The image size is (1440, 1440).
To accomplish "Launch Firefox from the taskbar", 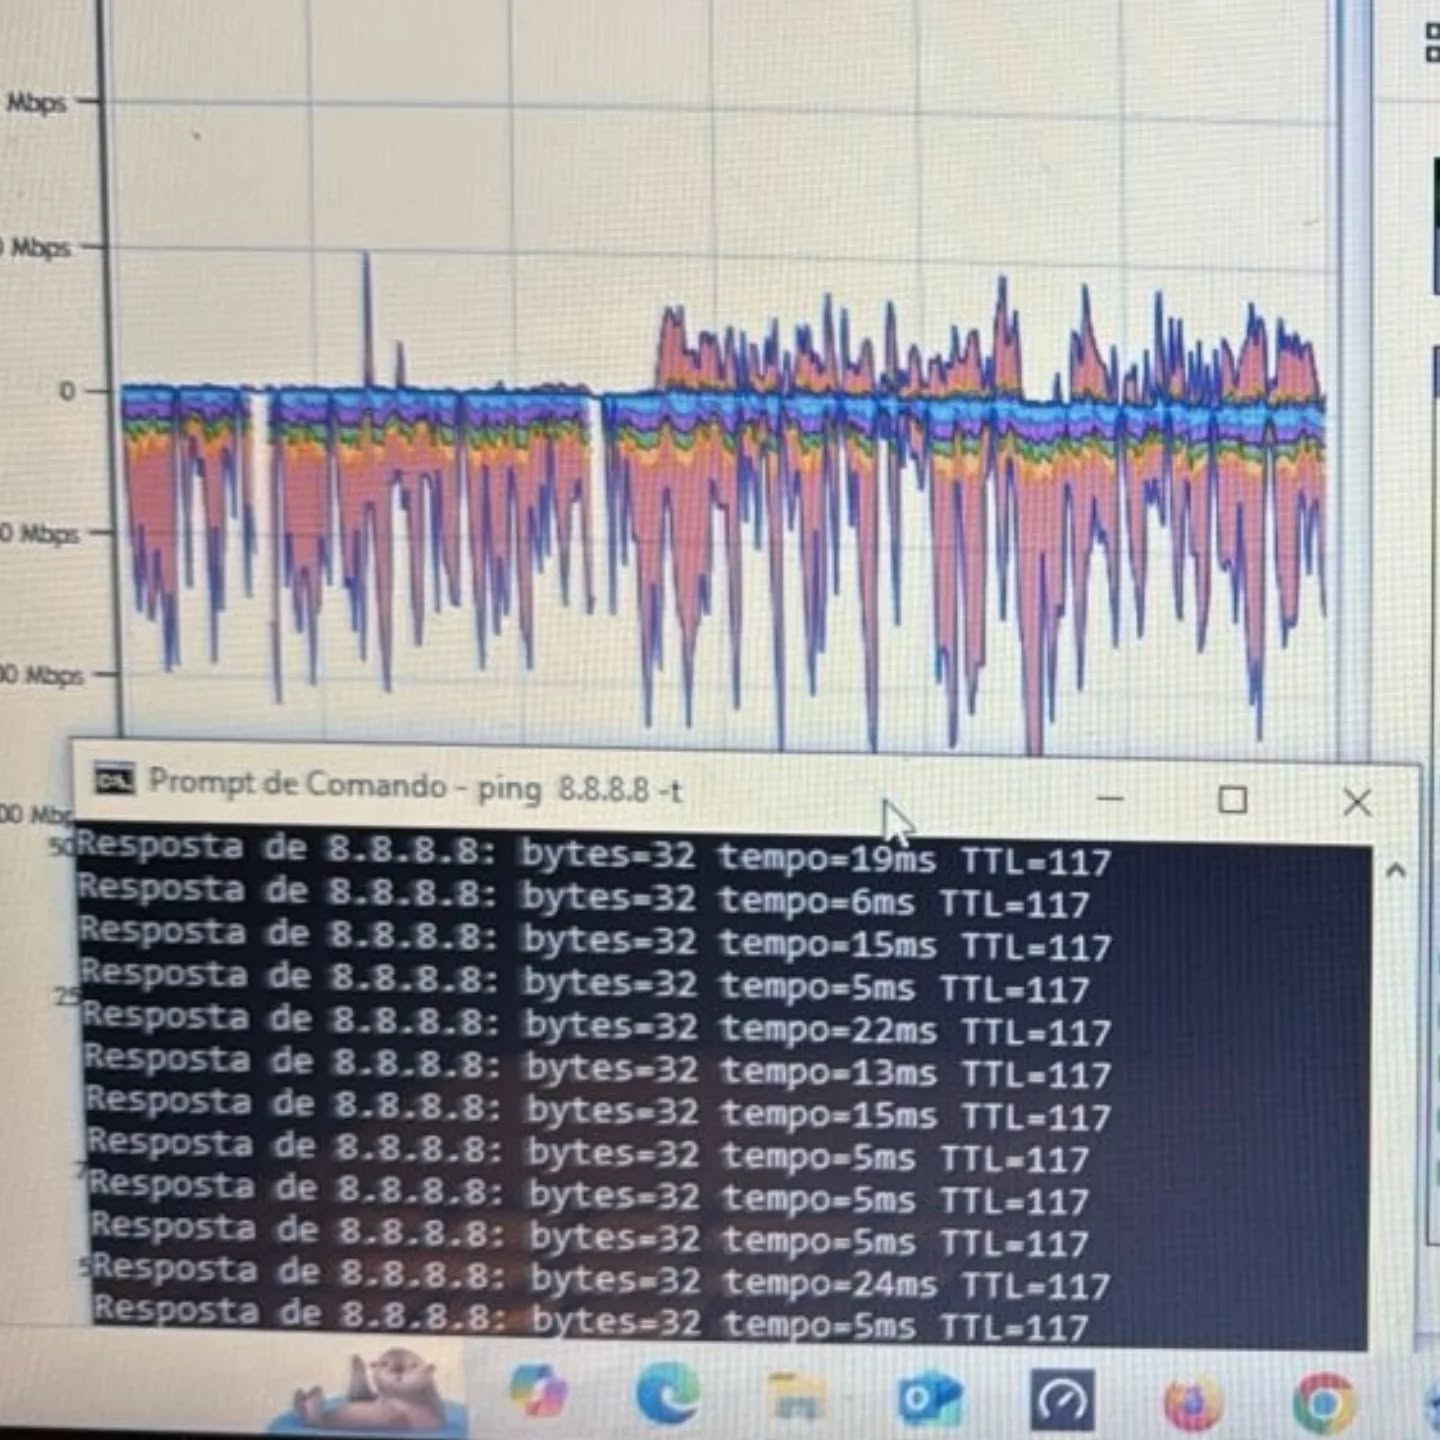I will point(1194,1402).
